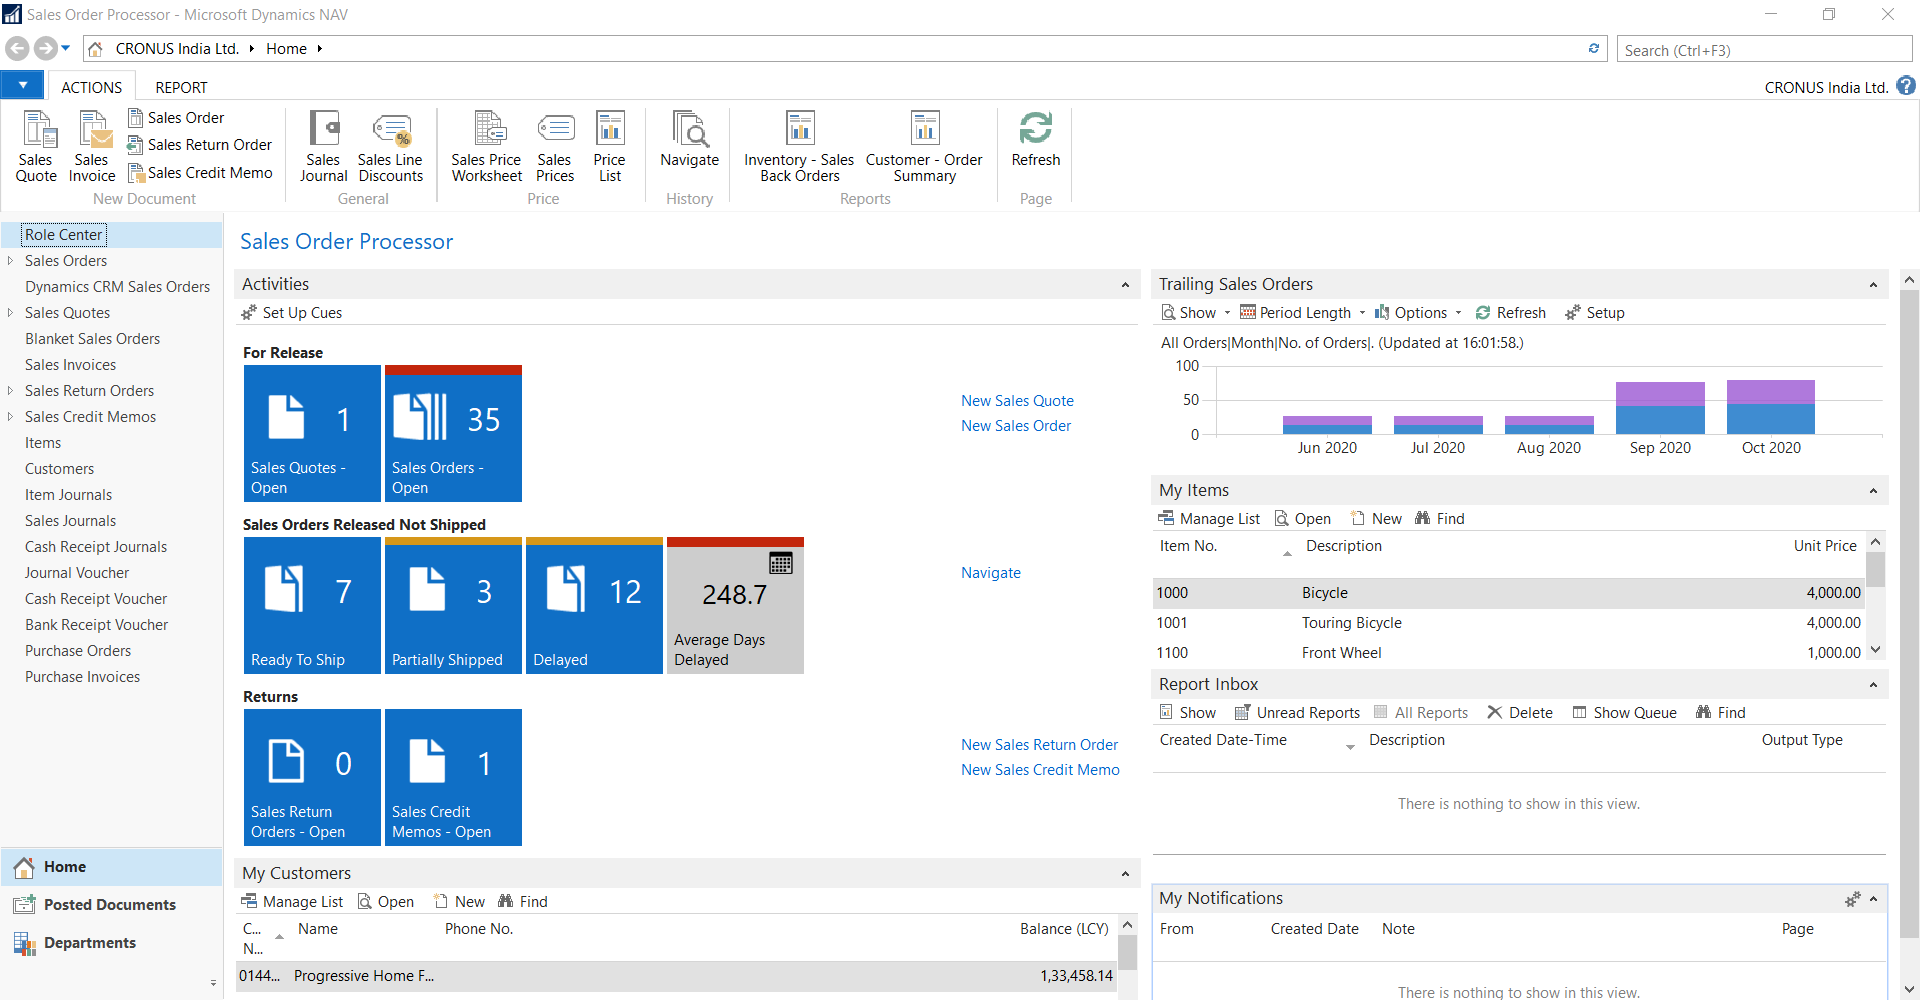Screen dimensions: 1920x1000
Task: Open the Partially Shipped cue tile
Action: pyautogui.click(x=453, y=605)
